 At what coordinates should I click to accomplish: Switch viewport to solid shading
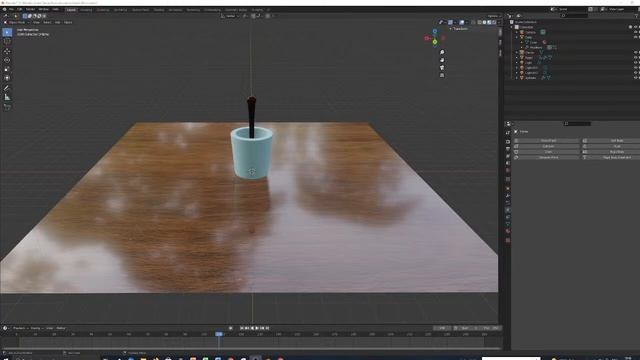pyautogui.click(x=484, y=22)
